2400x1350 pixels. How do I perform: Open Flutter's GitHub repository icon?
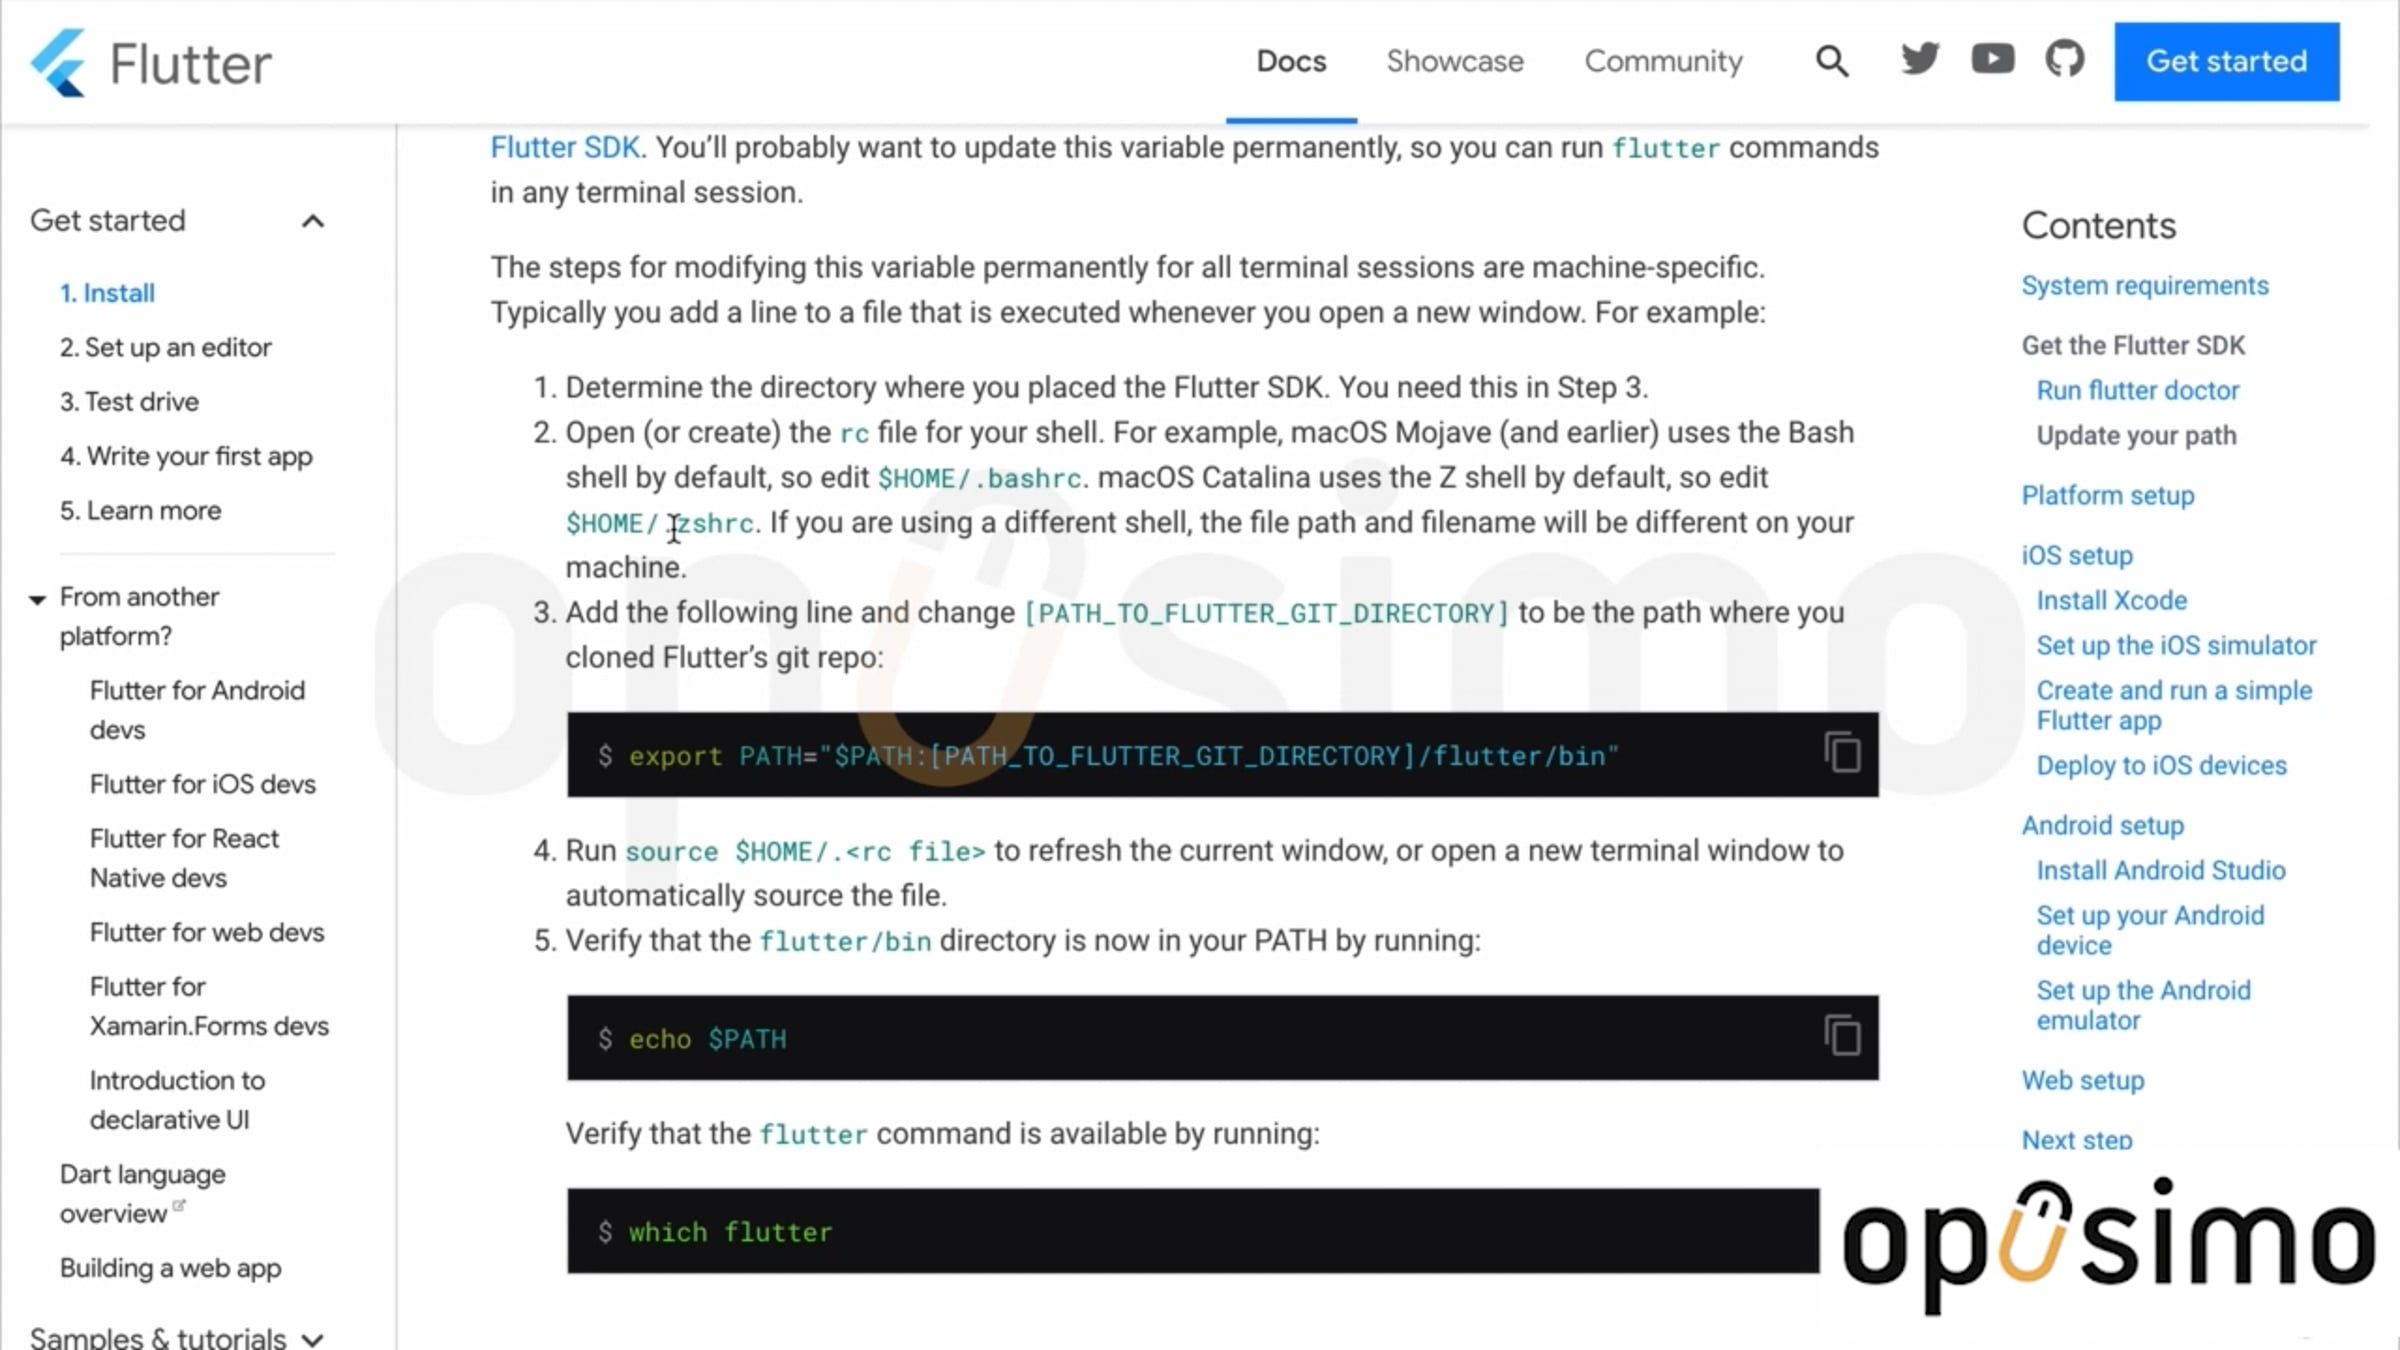[x=2064, y=59]
